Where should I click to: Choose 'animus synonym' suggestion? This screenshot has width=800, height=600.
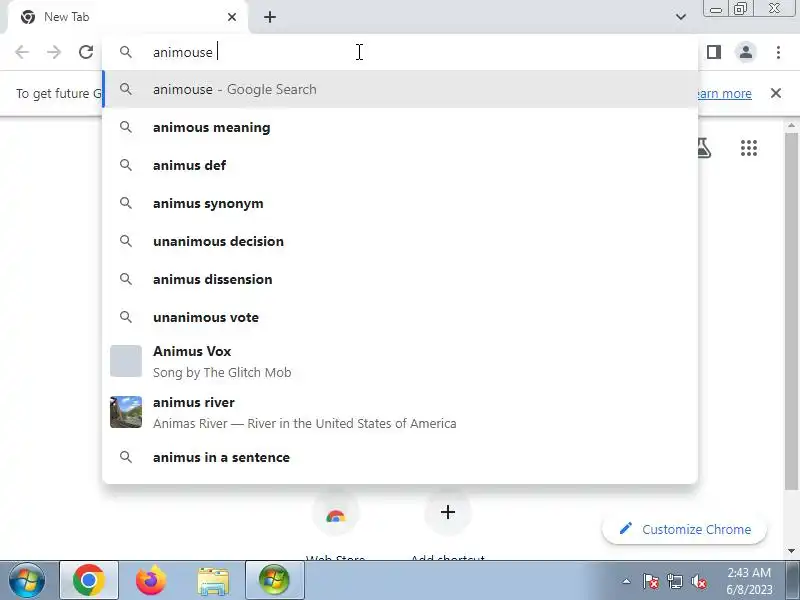click(x=400, y=203)
